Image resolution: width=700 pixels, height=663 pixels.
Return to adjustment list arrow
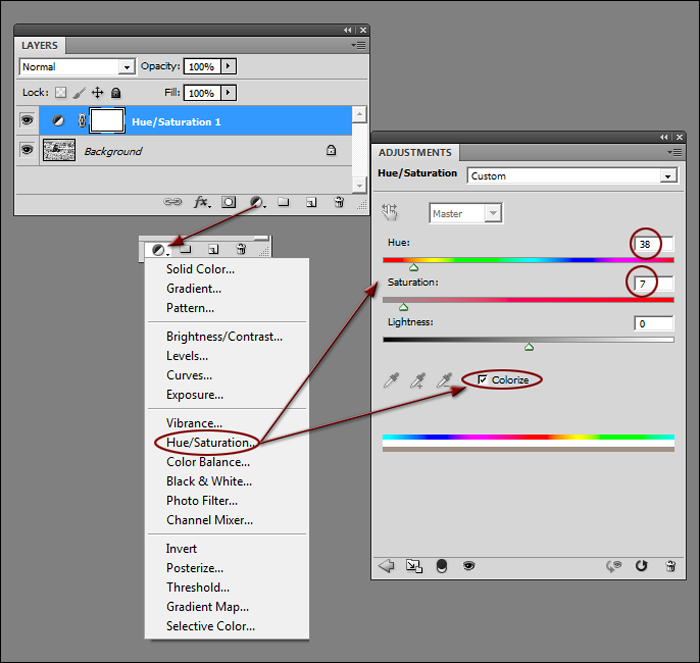coord(387,566)
